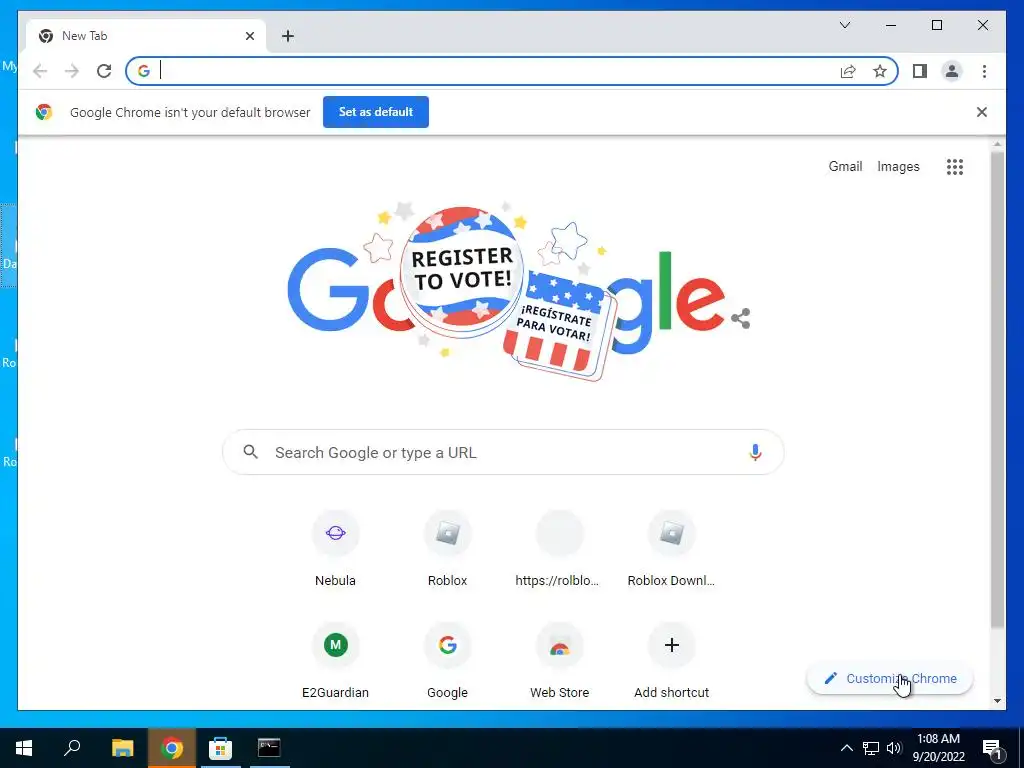
Task: Open the Chrome profile avatar
Action: point(952,71)
